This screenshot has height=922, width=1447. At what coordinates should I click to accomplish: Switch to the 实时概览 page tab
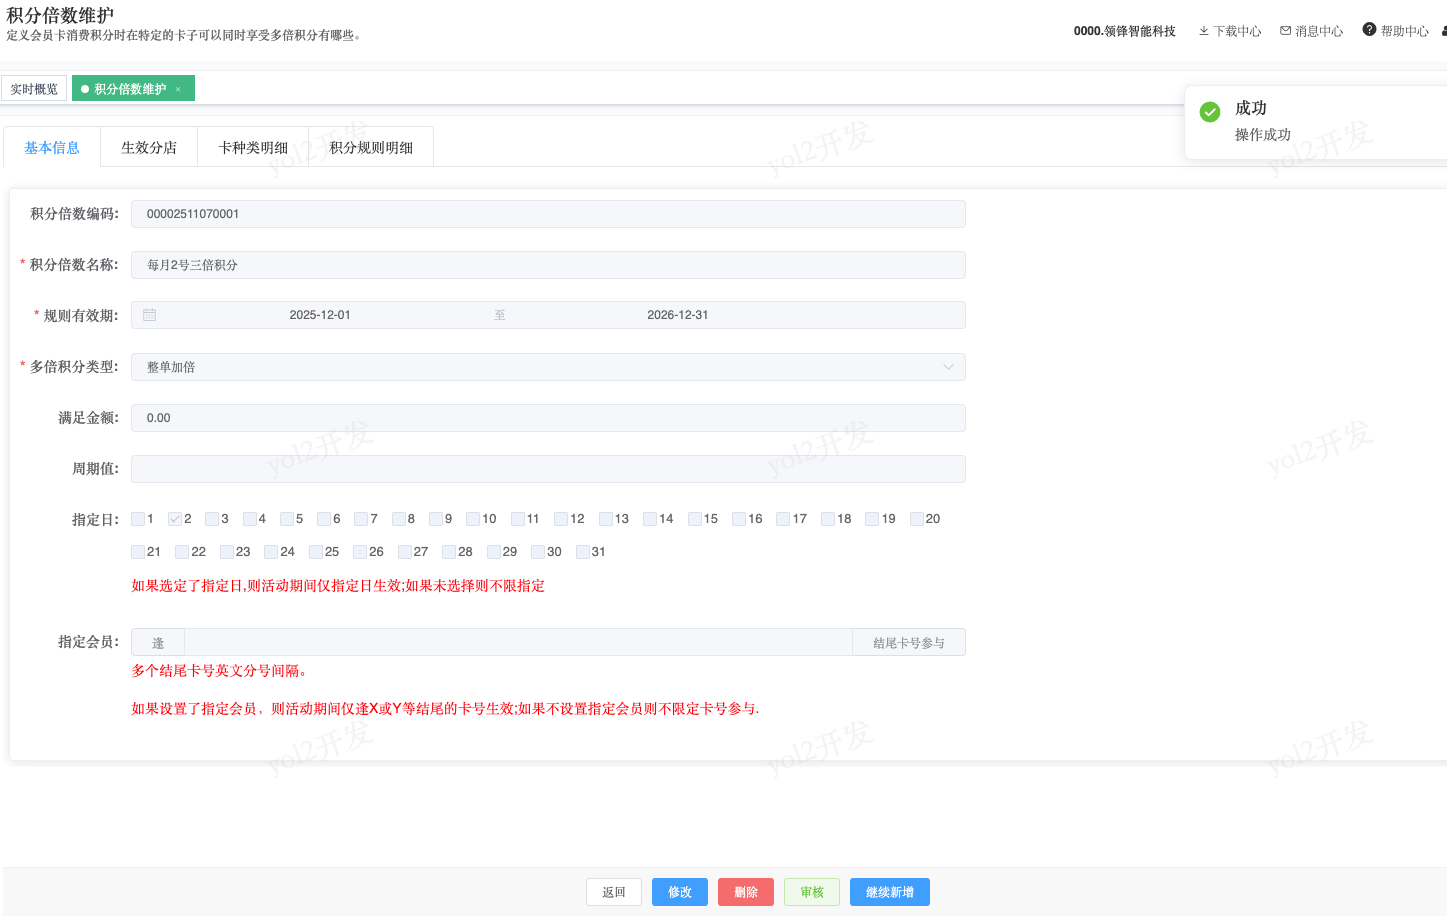pos(34,89)
